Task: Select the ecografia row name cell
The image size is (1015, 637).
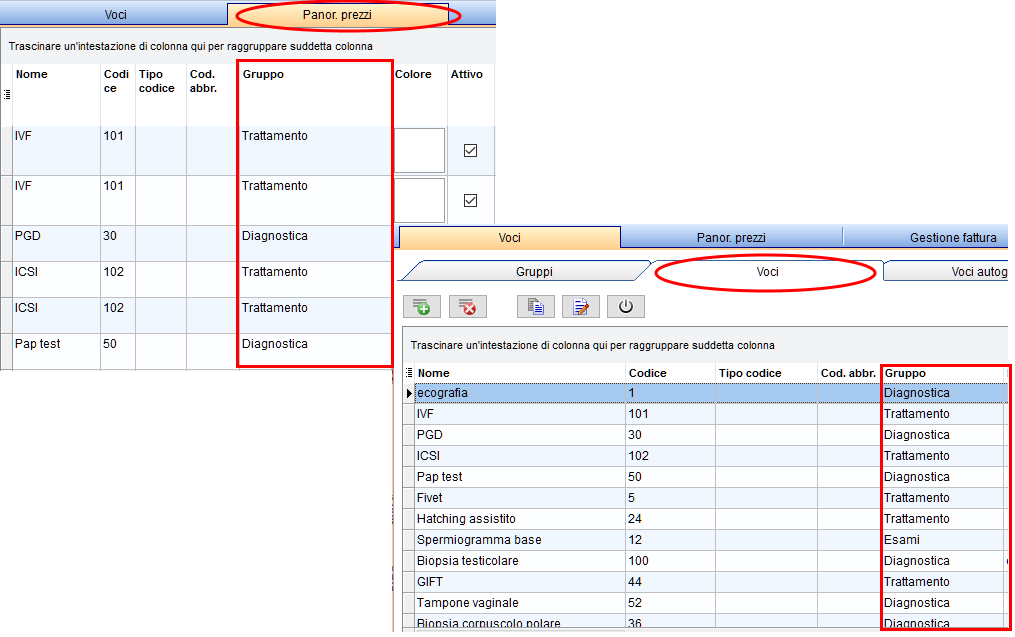Action: pos(520,393)
